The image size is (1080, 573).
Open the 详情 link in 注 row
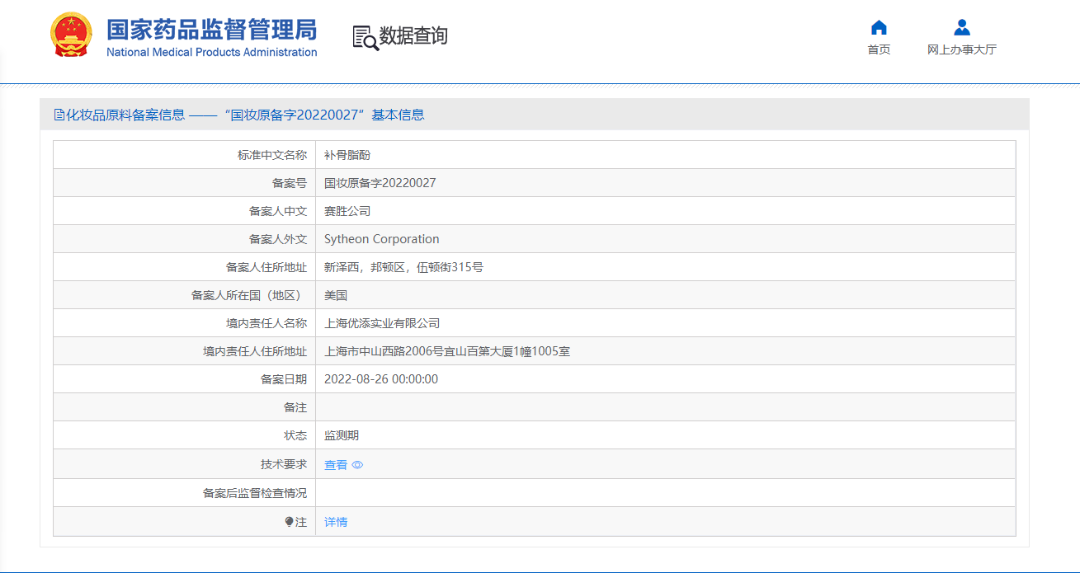tap(336, 522)
